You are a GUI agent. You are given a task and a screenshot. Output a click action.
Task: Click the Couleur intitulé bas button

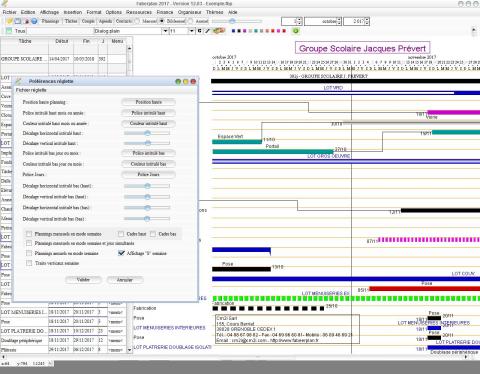coord(148,164)
